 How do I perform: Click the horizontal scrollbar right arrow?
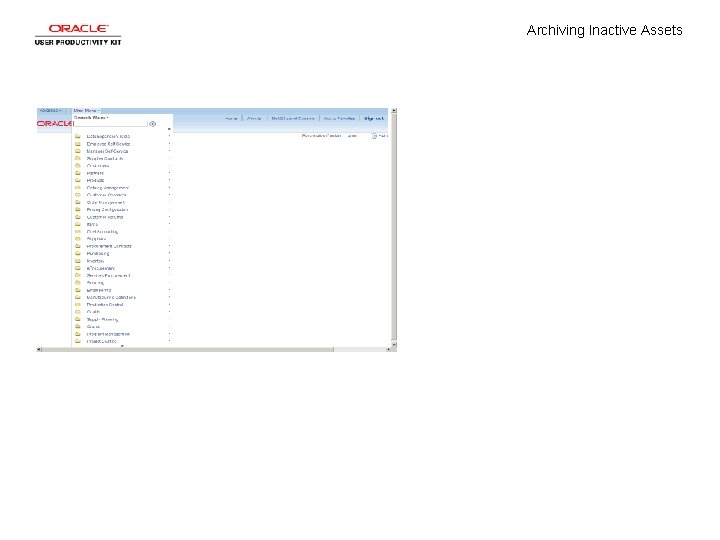[388, 349]
